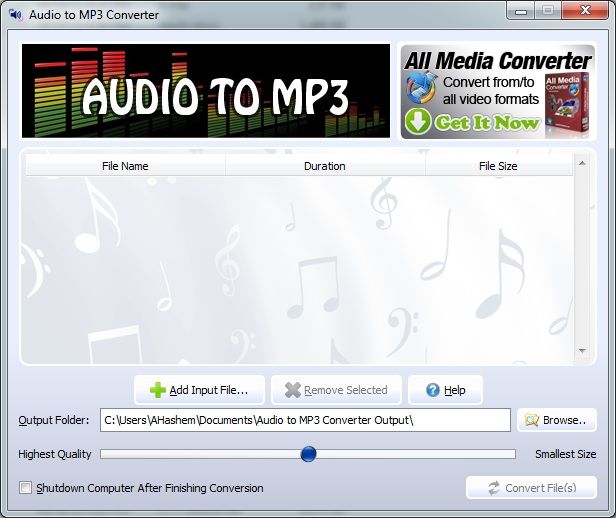The image size is (616, 518).
Task: Open Help
Action: [x=446, y=390]
